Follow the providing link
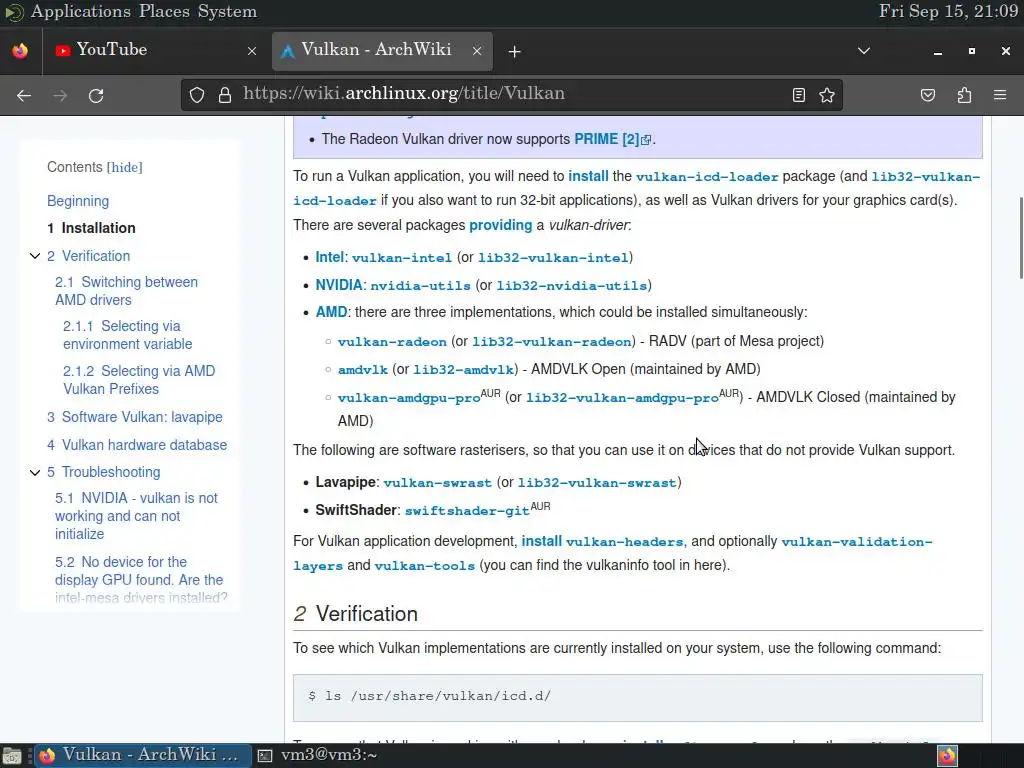Image resolution: width=1024 pixels, height=768 pixels. [x=500, y=225]
